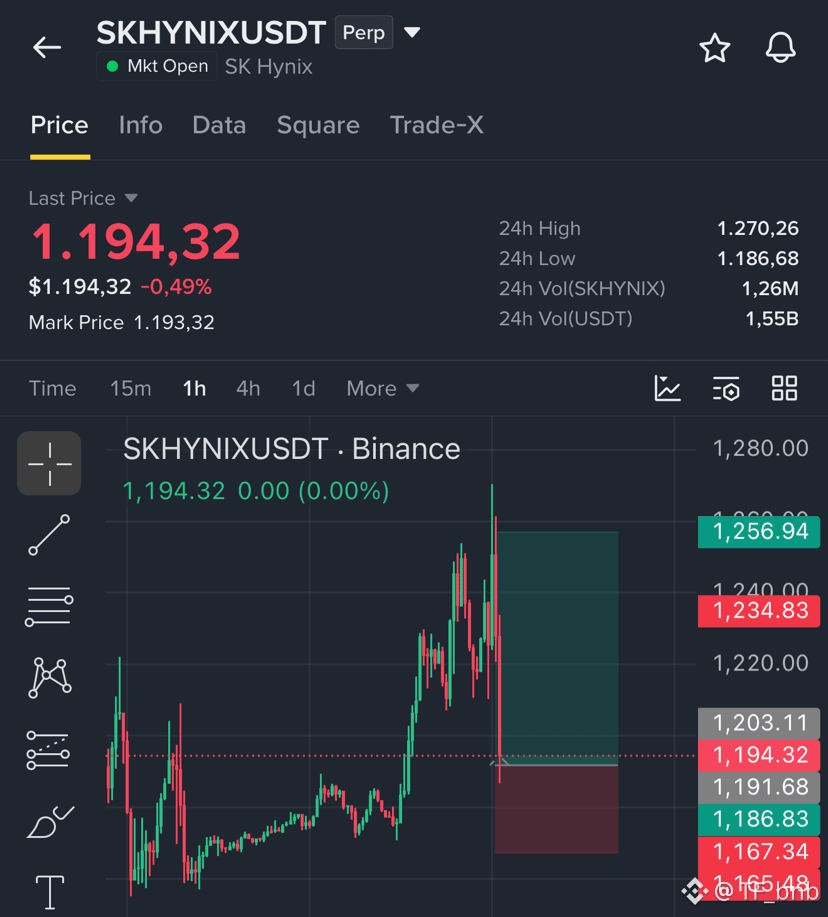Select the position projection tool

(x=49, y=750)
